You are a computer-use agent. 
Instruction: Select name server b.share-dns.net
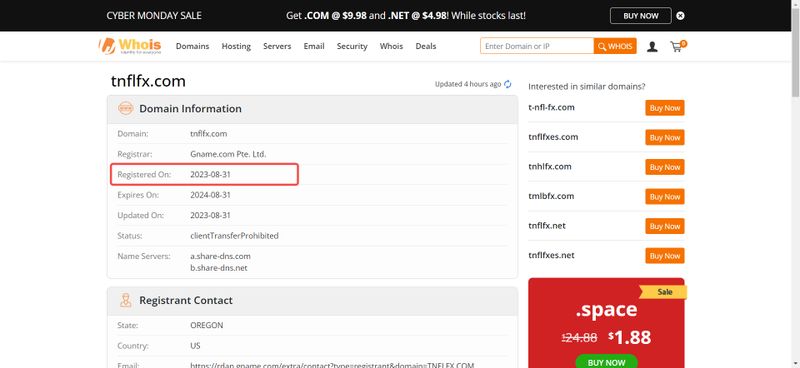[x=219, y=267]
